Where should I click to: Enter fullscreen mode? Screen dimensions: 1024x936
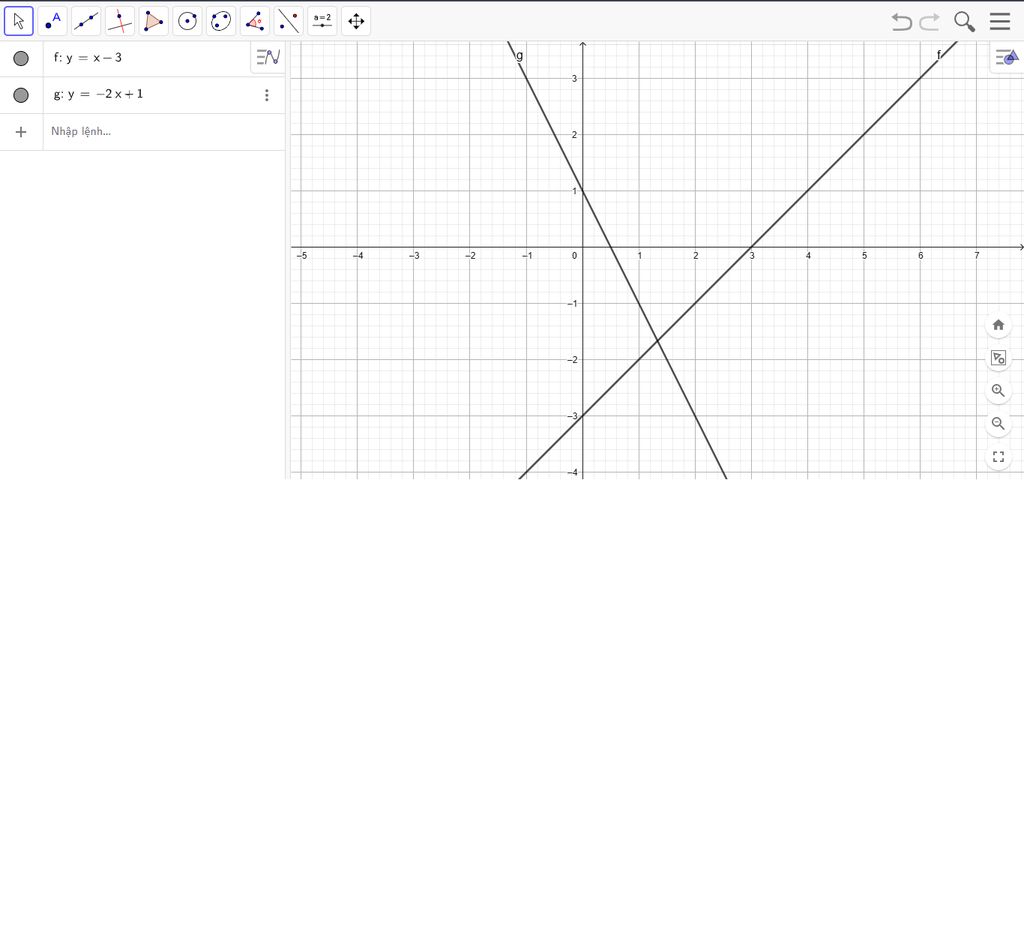coord(998,457)
